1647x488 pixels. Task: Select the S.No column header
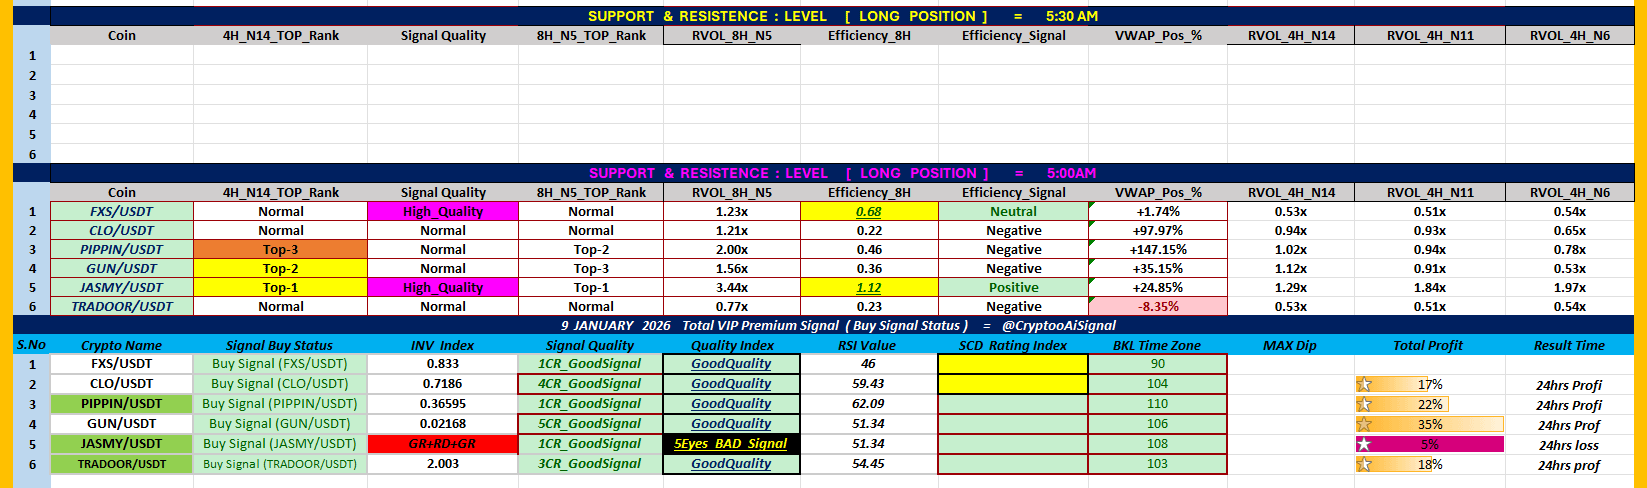click(32, 345)
